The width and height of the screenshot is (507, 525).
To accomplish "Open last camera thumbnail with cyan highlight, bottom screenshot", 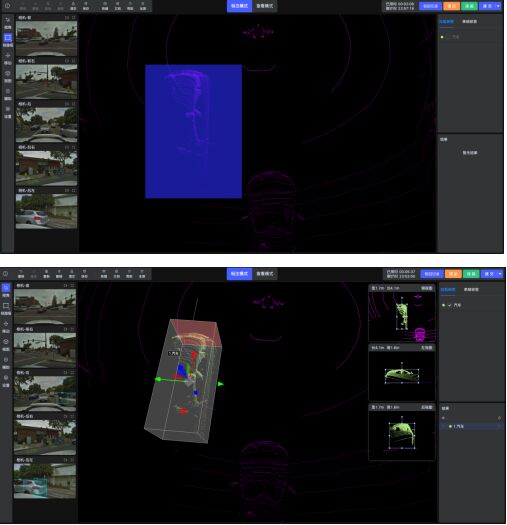I will tap(45, 481).
